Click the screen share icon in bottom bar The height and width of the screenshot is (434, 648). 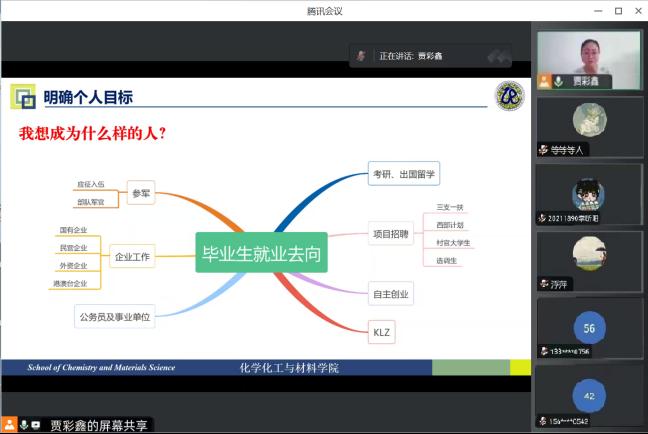point(36,424)
